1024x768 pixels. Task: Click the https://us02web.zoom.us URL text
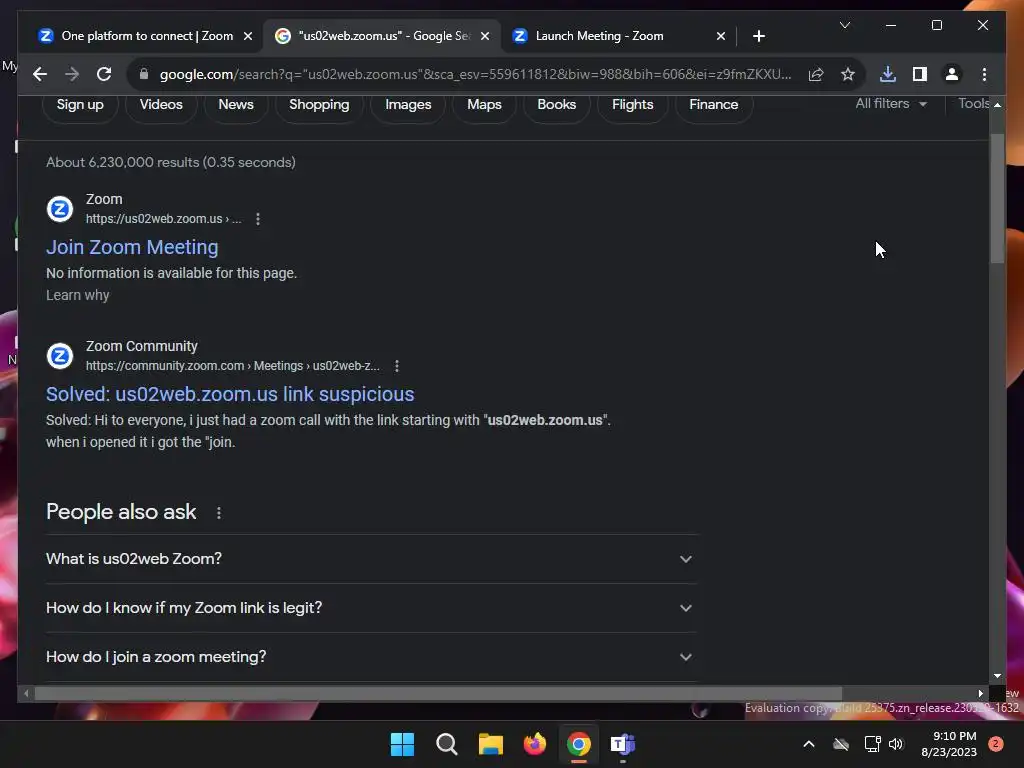pyautogui.click(x=163, y=219)
